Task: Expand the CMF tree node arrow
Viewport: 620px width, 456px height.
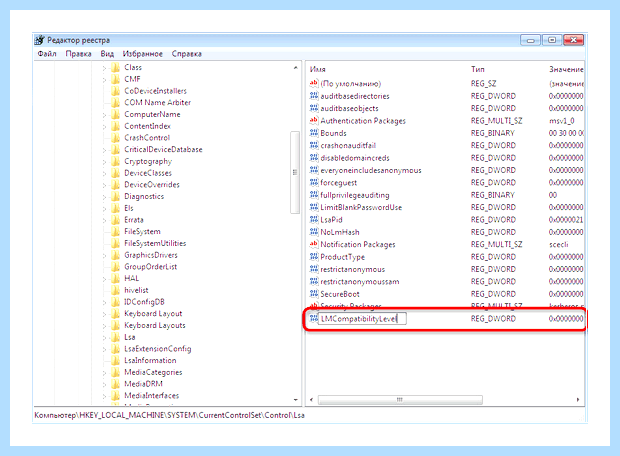Action: 104,79
